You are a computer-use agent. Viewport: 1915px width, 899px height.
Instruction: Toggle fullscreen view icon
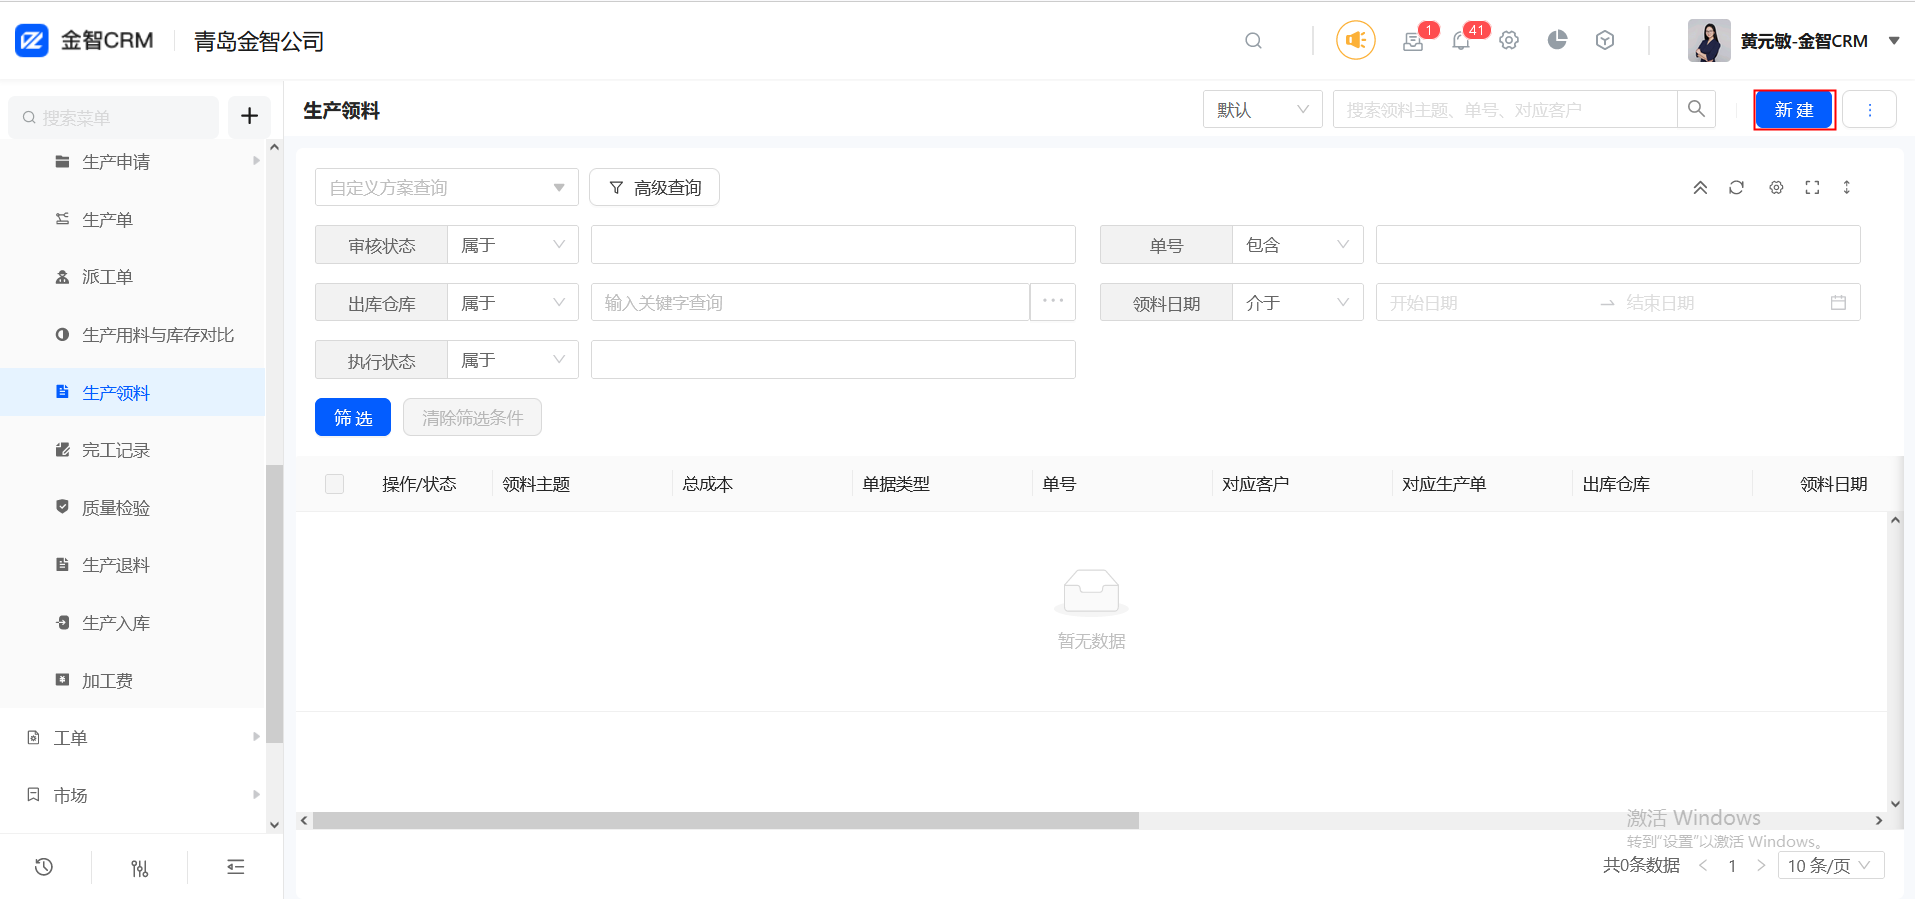click(1812, 187)
